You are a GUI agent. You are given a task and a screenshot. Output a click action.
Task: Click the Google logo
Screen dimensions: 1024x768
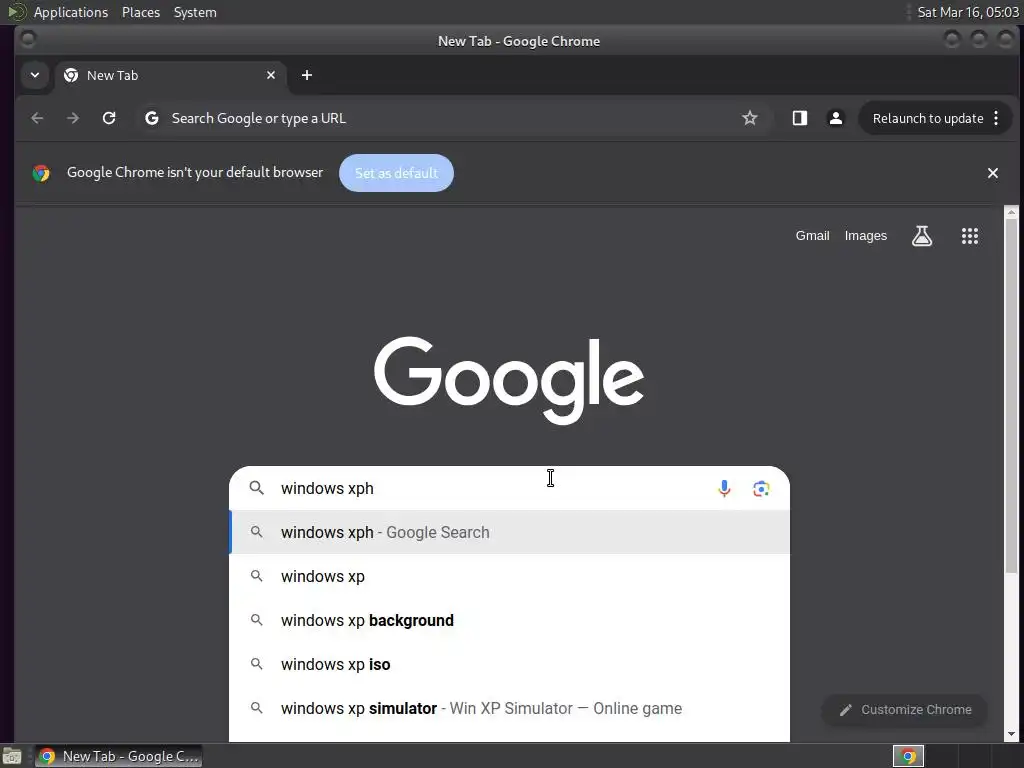click(x=509, y=380)
